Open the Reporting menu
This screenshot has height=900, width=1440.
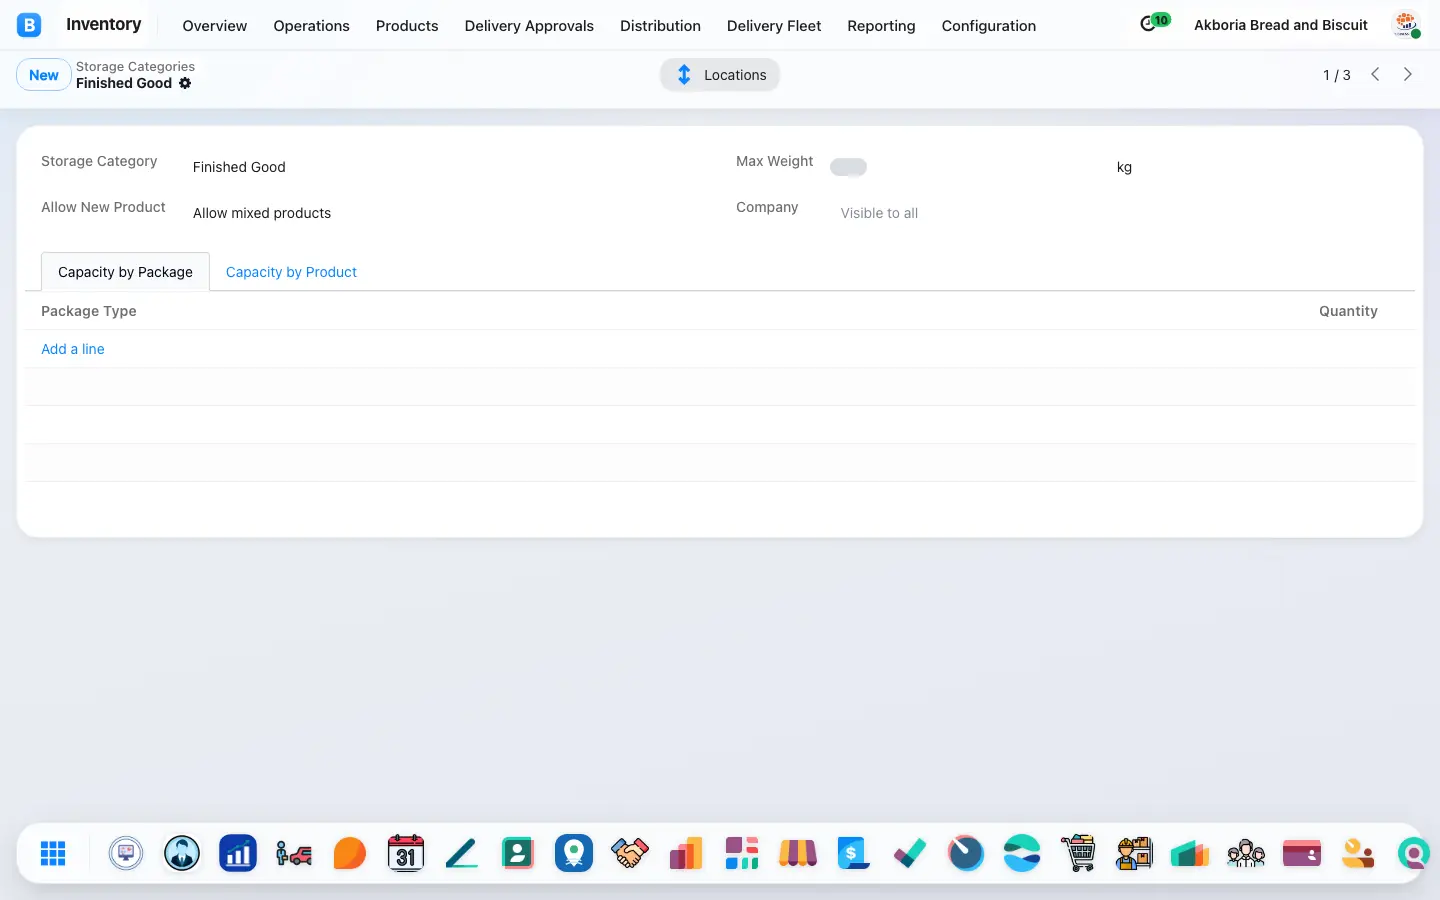[881, 26]
